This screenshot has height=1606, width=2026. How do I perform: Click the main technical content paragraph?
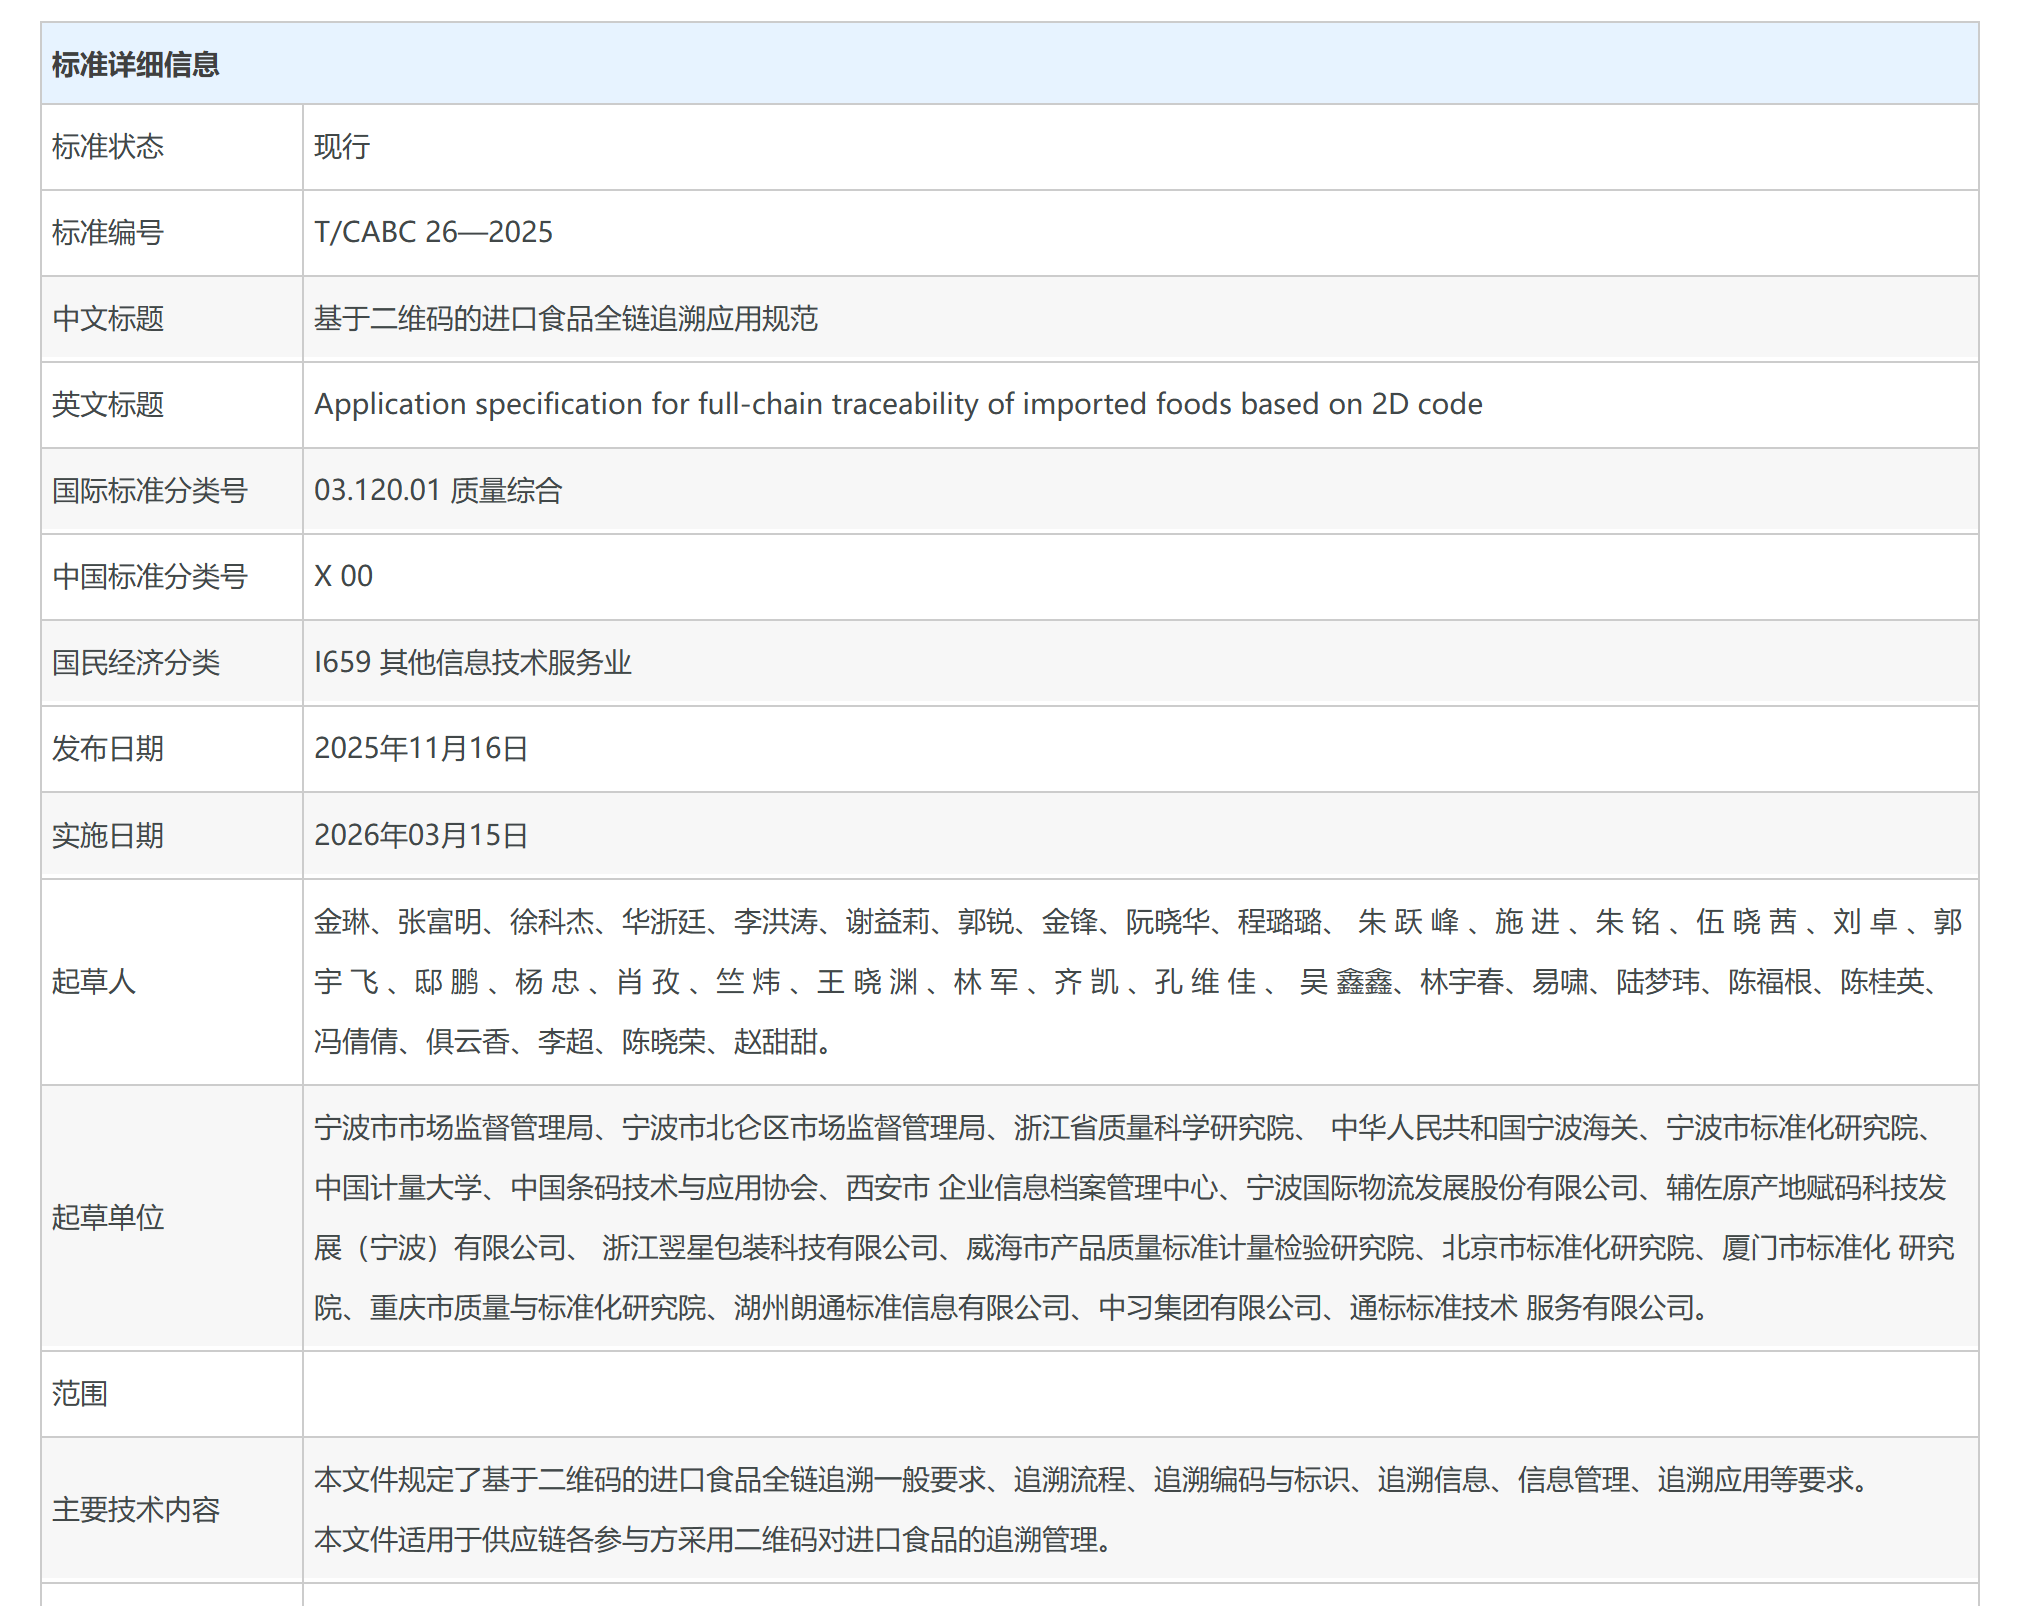(x=1090, y=1509)
